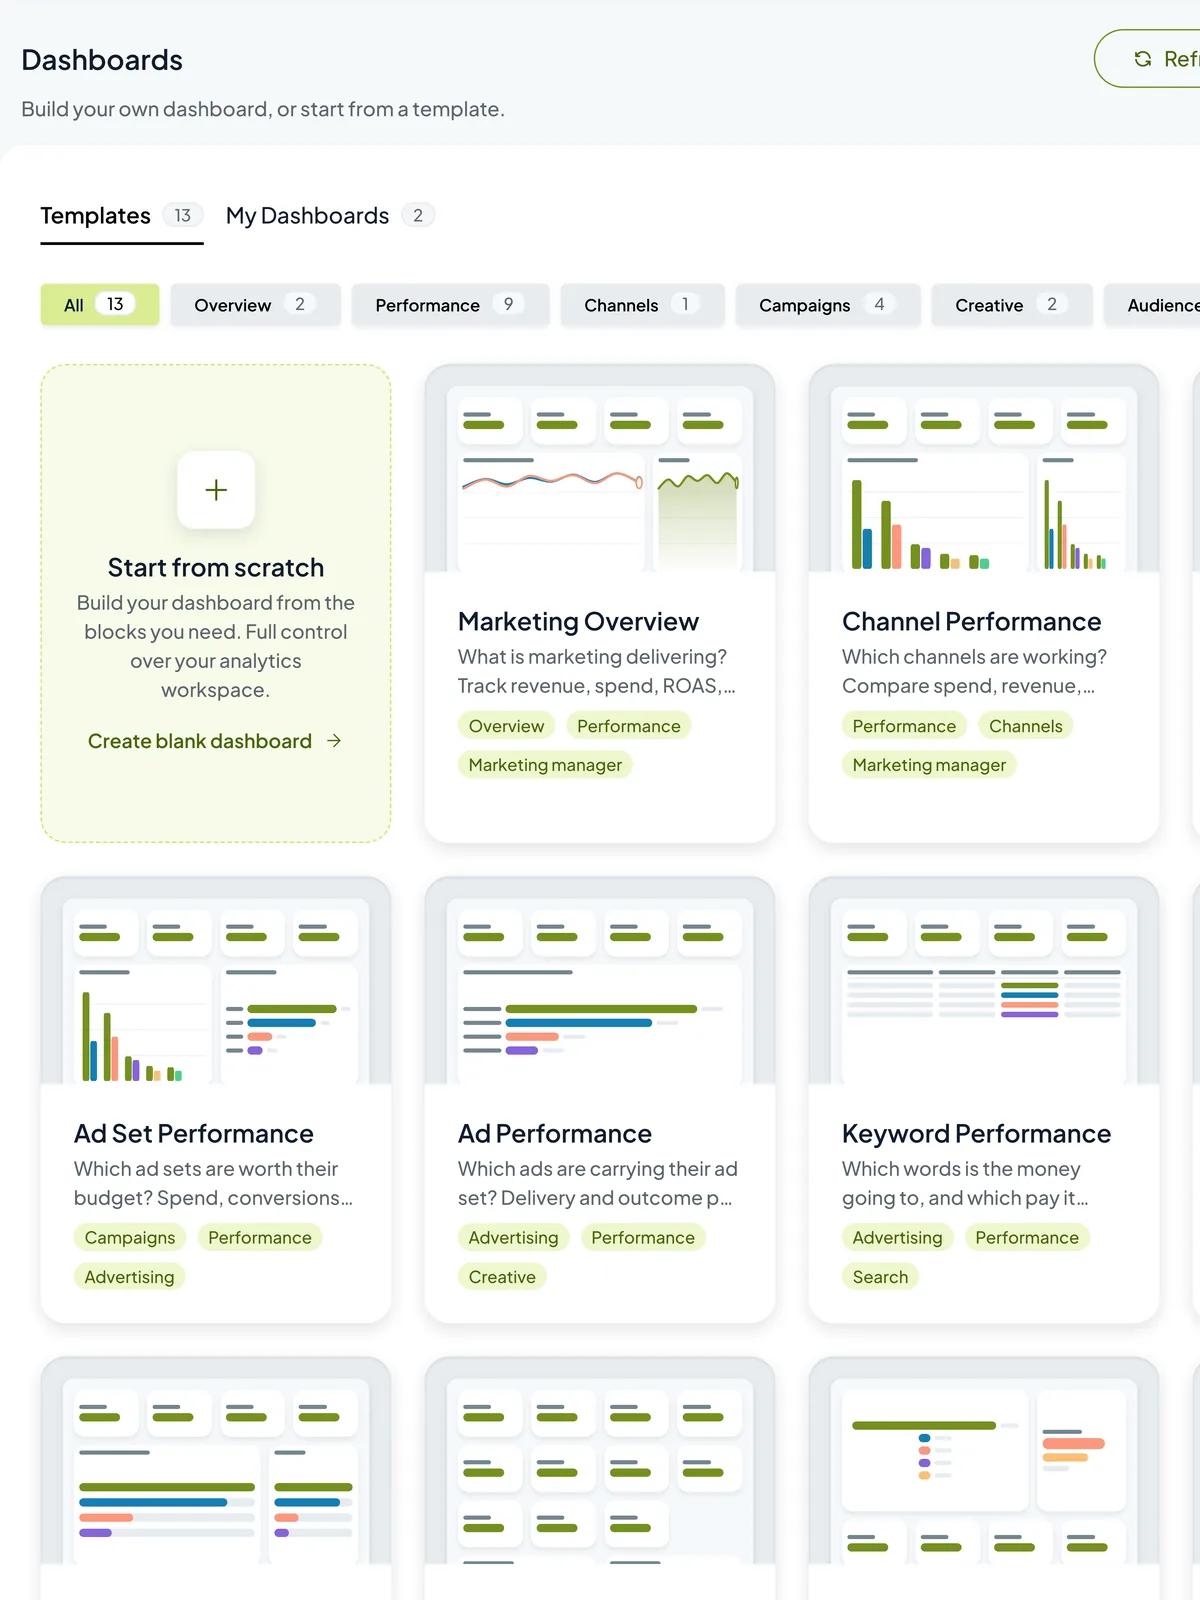Click the Create blank dashboard link

[x=215, y=741]
